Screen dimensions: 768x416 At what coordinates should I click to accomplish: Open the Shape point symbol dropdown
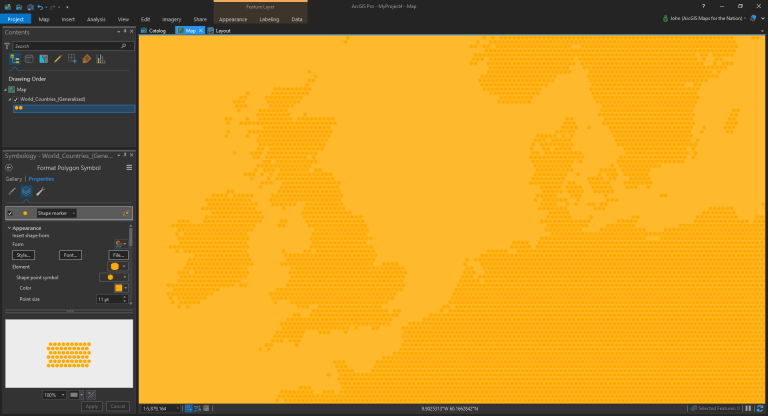[x=114, y=277]
